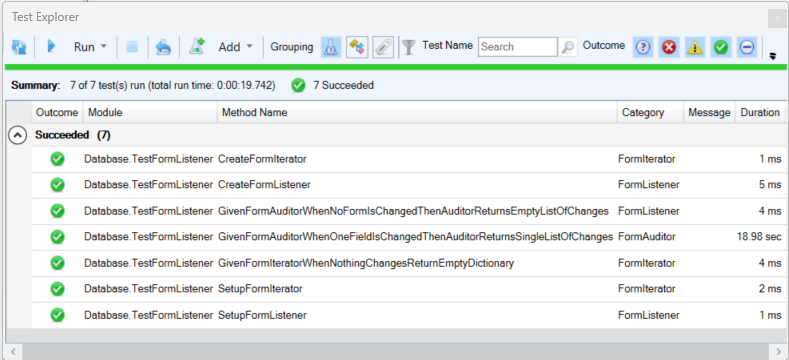Toggle succeeded outcome green check filter
Image resolution: width=789 pixels, height=360 pixels.
721,47
